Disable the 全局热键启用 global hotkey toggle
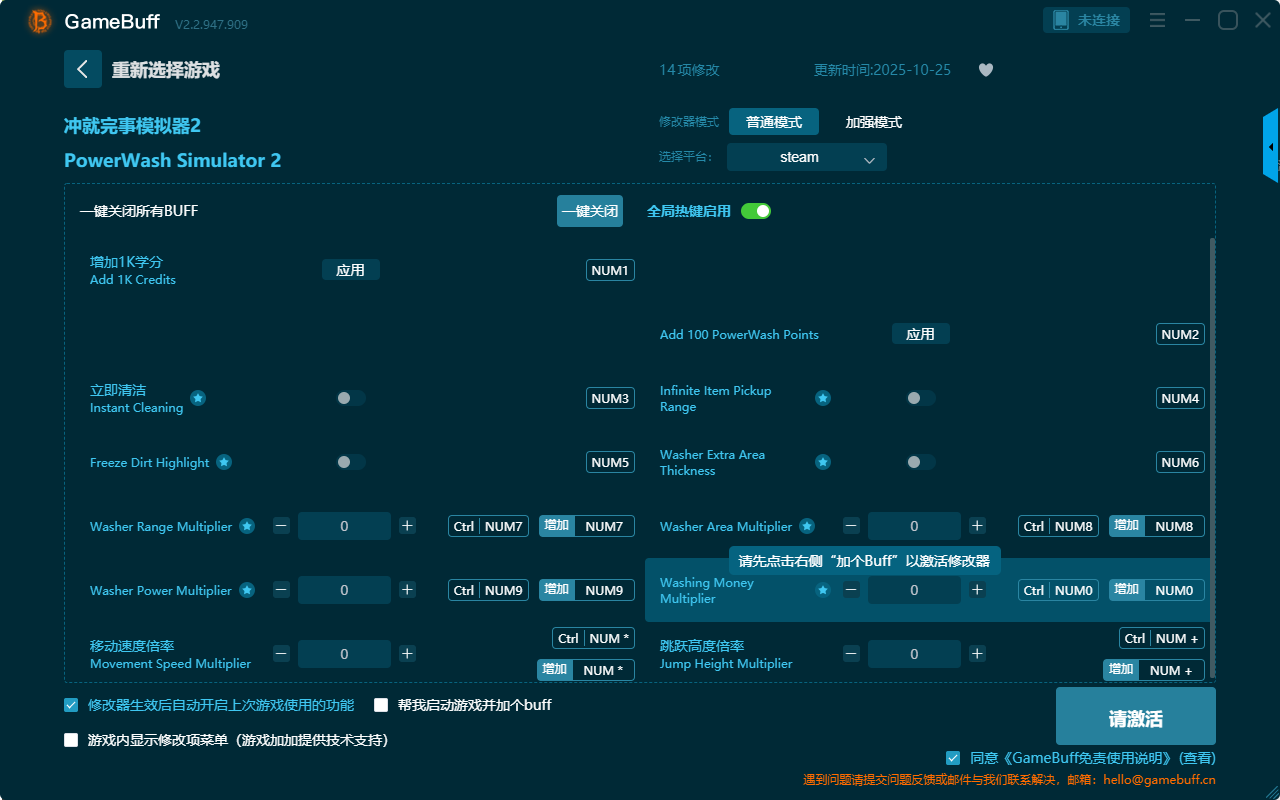The height and width of the screenshot is (800, 1280). click(x=756, y=211)
